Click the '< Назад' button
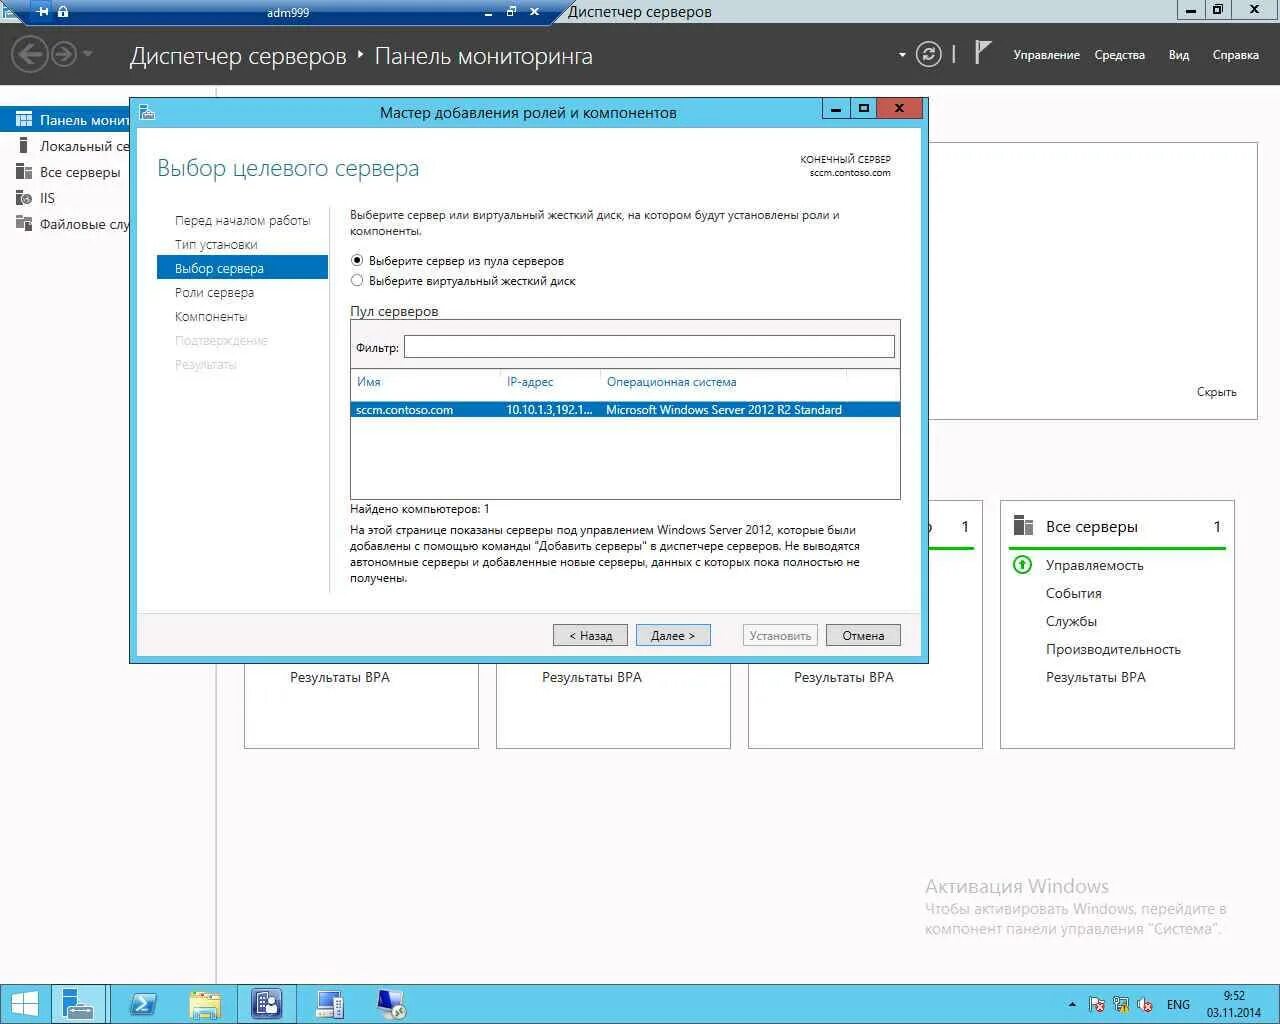This screenshot has width=1280, height=1024. click(x=590, y=635)
